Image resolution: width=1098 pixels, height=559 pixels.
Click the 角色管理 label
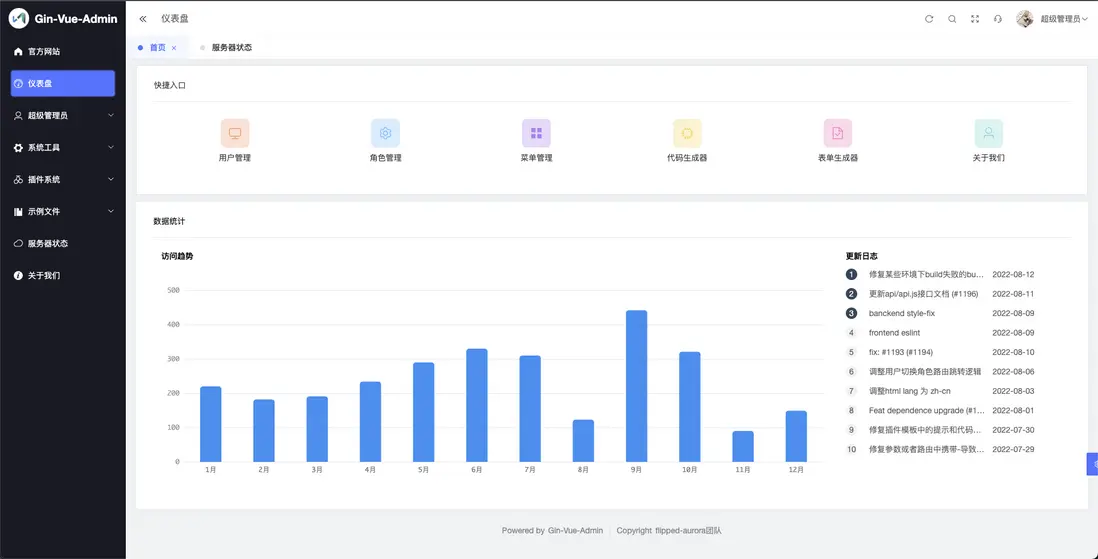click(385, 158)
